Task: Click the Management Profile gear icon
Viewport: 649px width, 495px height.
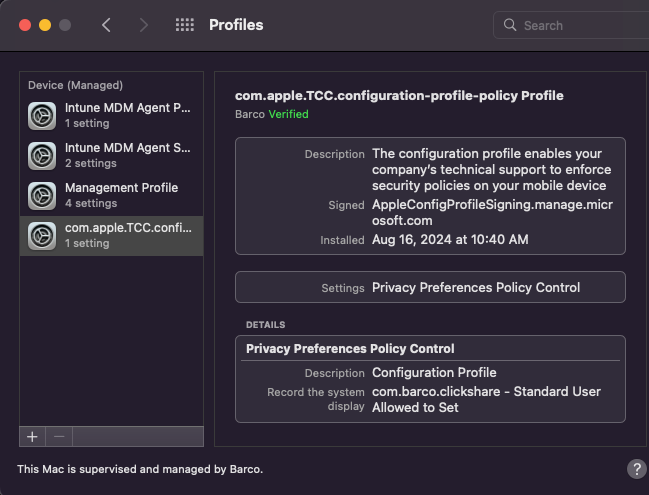Action: point(42,196)
